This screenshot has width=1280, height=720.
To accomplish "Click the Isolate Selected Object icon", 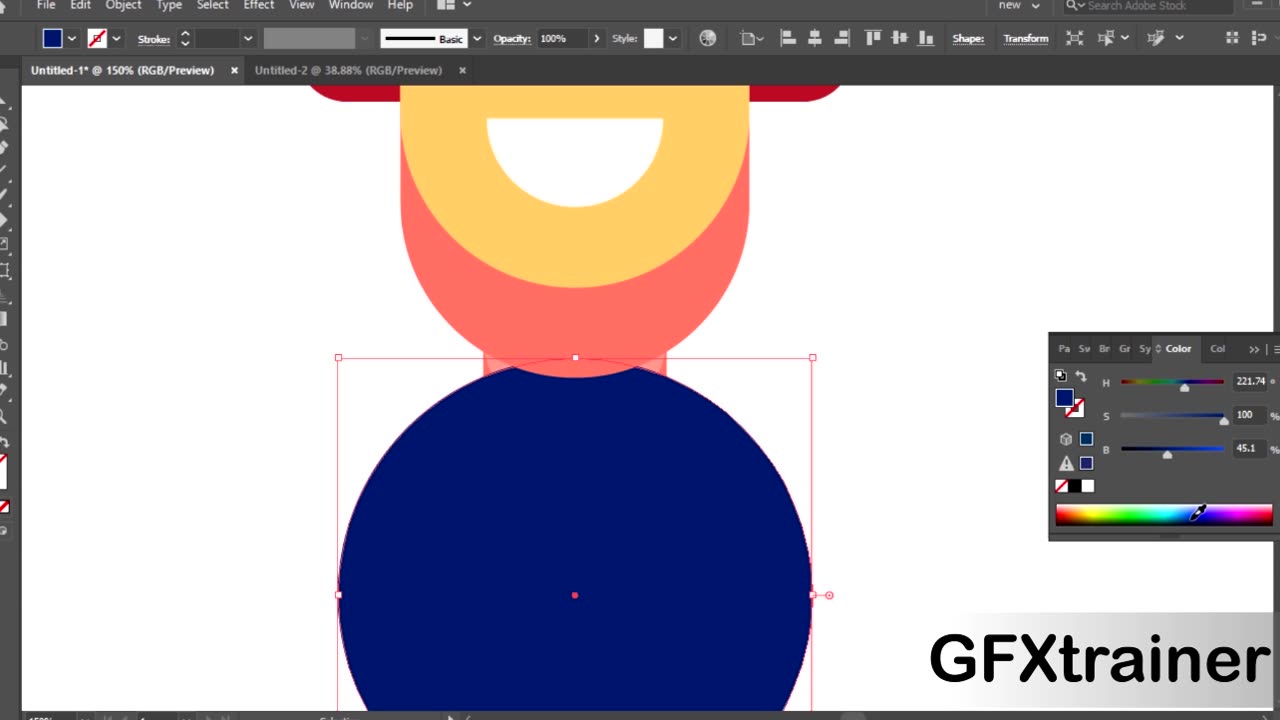I will tap(1074, 38).
